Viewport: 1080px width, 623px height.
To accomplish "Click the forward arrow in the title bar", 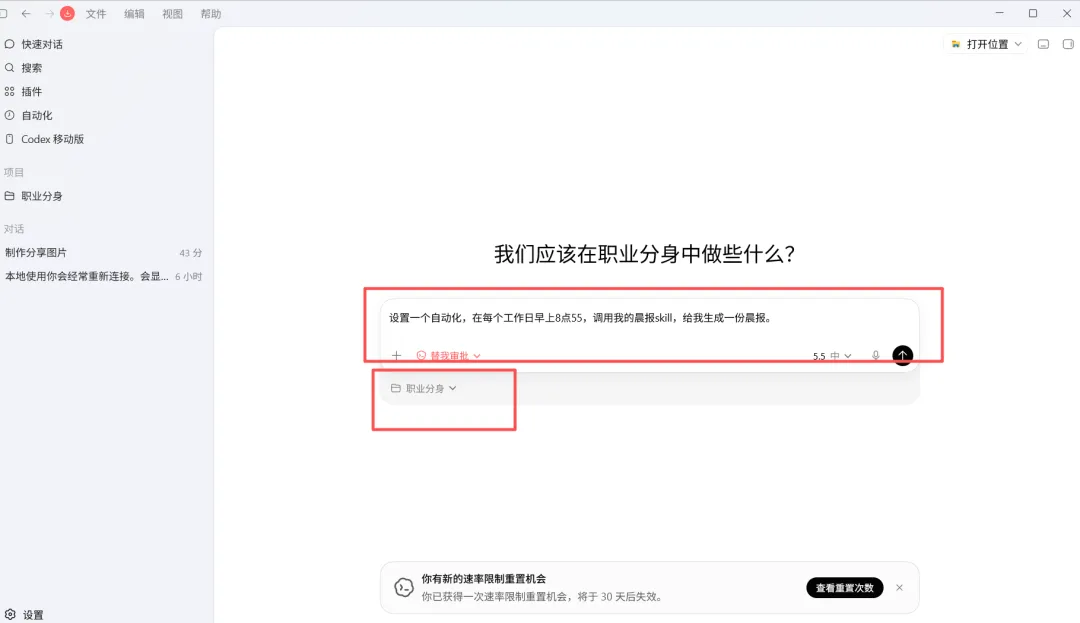I will click(49, 13).
